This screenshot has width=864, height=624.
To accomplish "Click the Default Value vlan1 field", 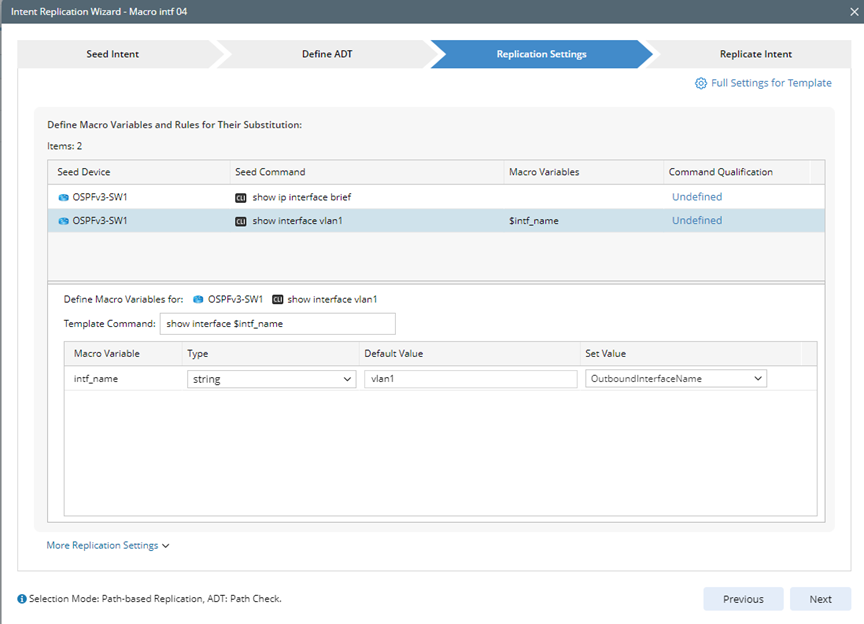I will point(470,379).
